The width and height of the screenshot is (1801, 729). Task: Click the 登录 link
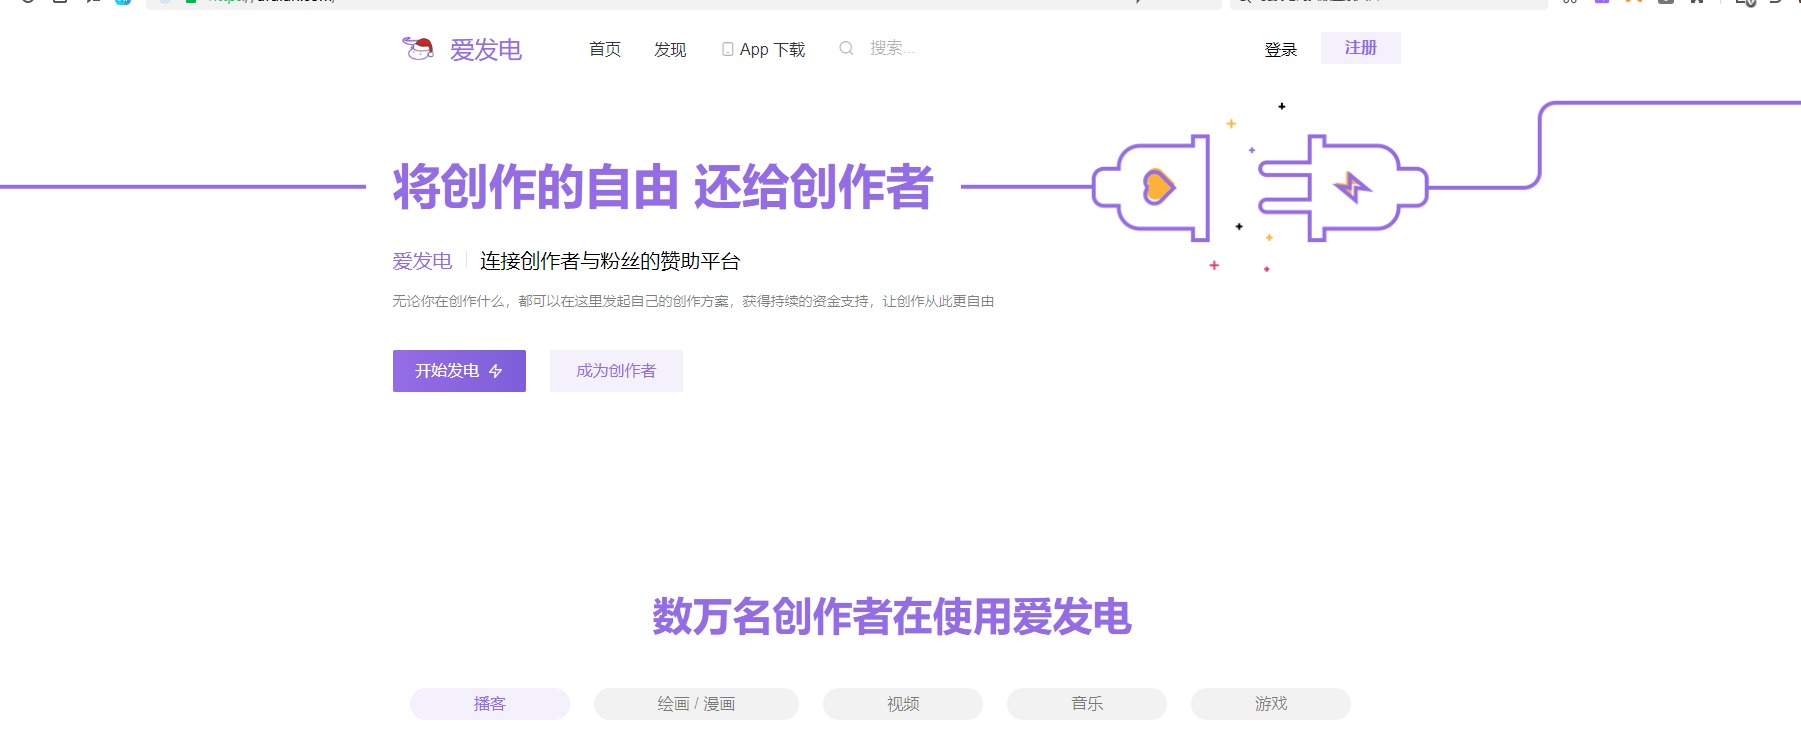coord(1281,49)
